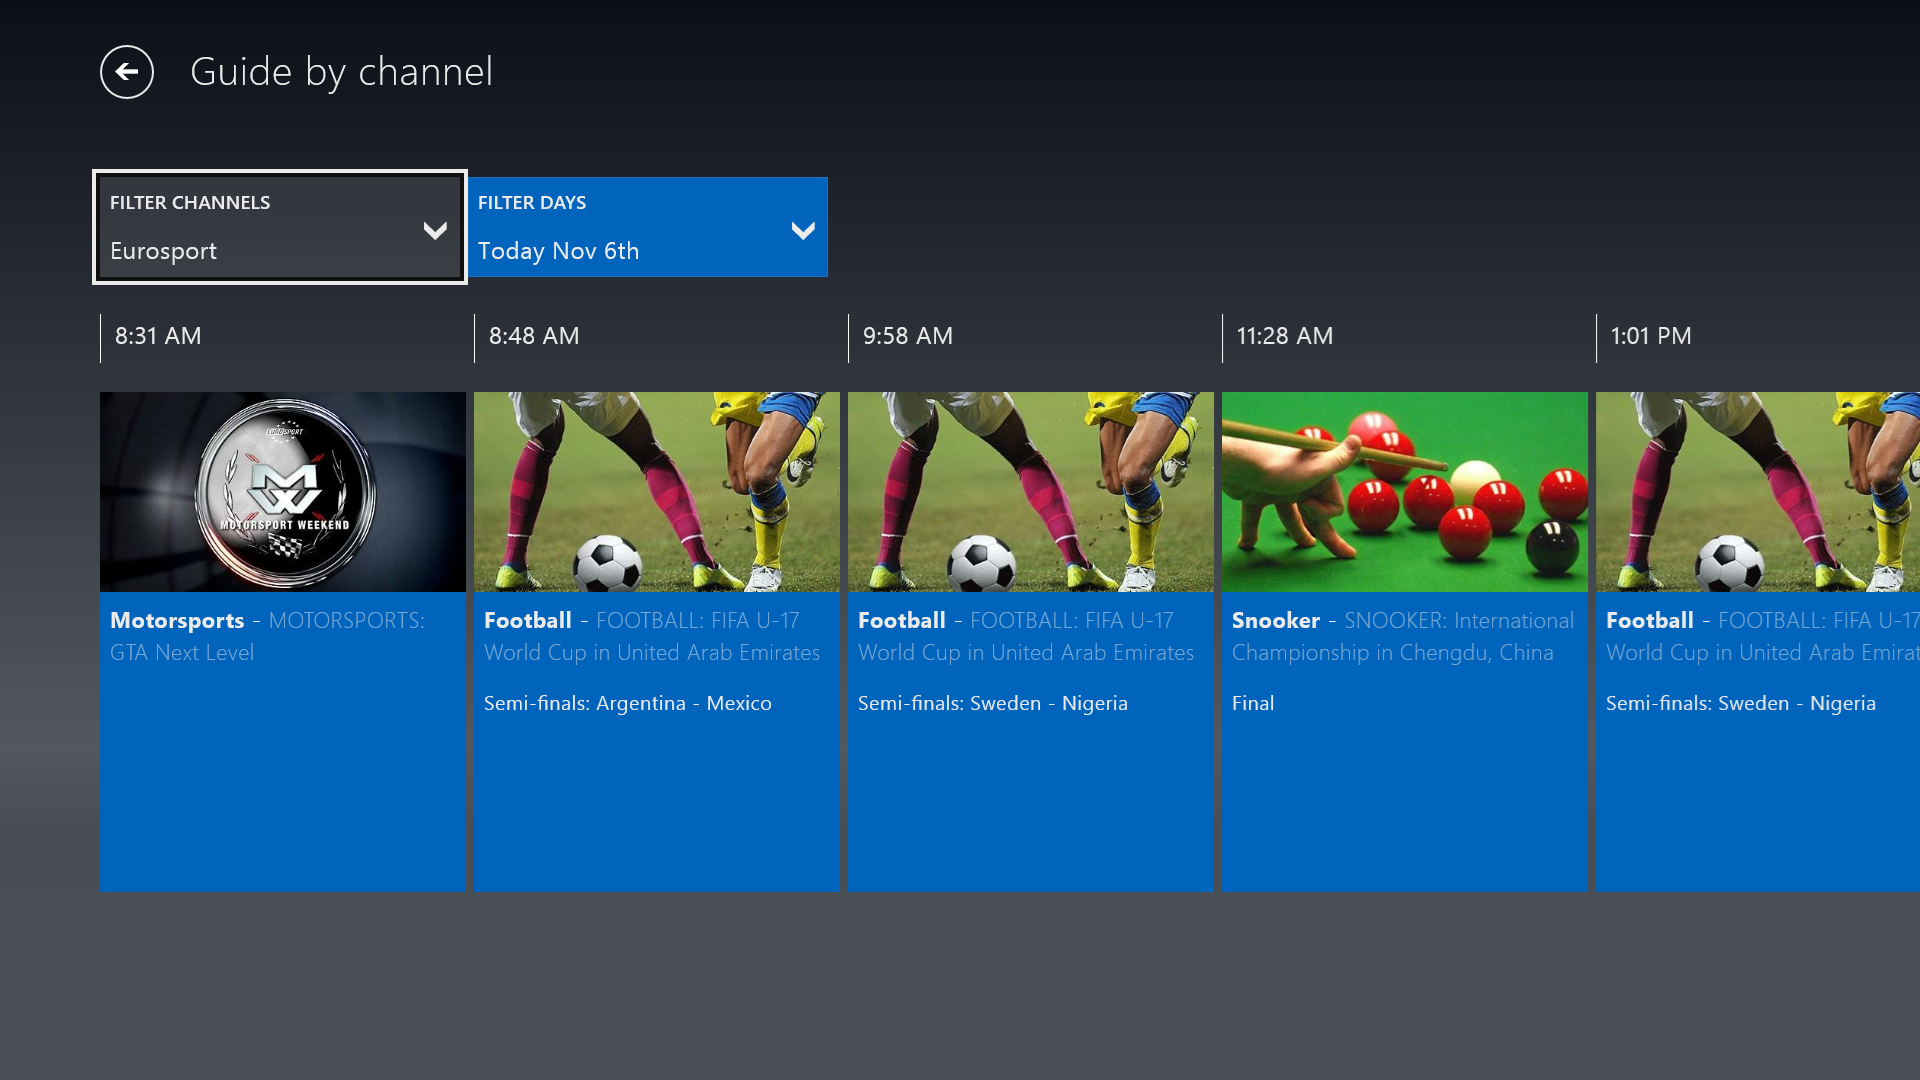Screen dimensions: 1920x1080
Task: Click Today Nov 6th day selector
Action: tap(558, 251)
